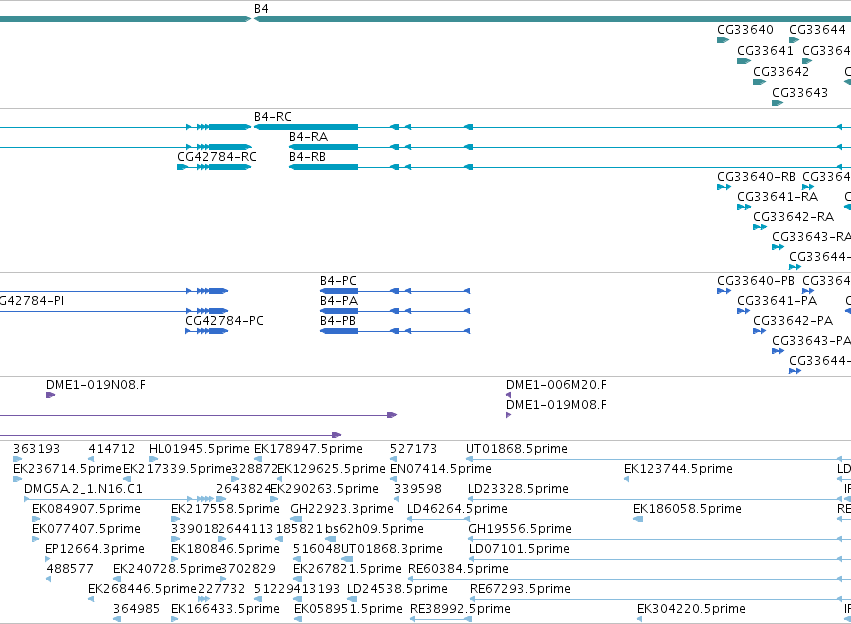Click the DMG5A.2_1.N16.C1 label
This screenshot has width=851, height=624.
(x=84, y=490)
